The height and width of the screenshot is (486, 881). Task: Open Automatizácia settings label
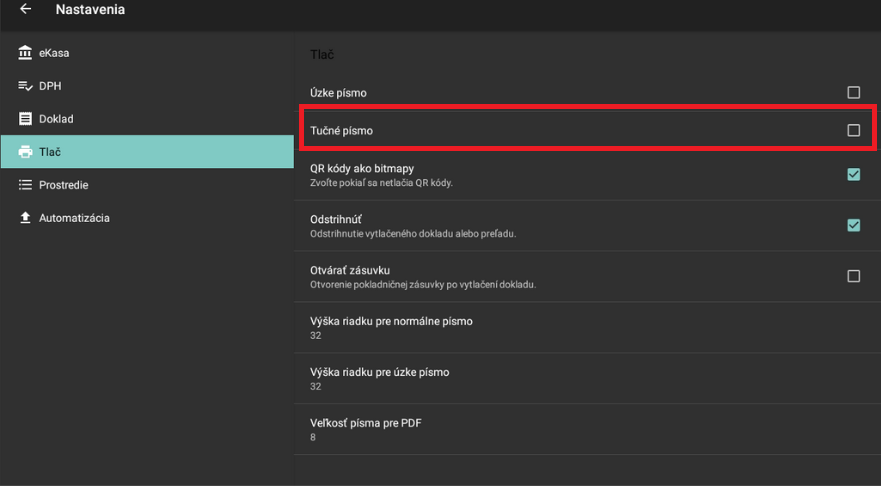74,218
